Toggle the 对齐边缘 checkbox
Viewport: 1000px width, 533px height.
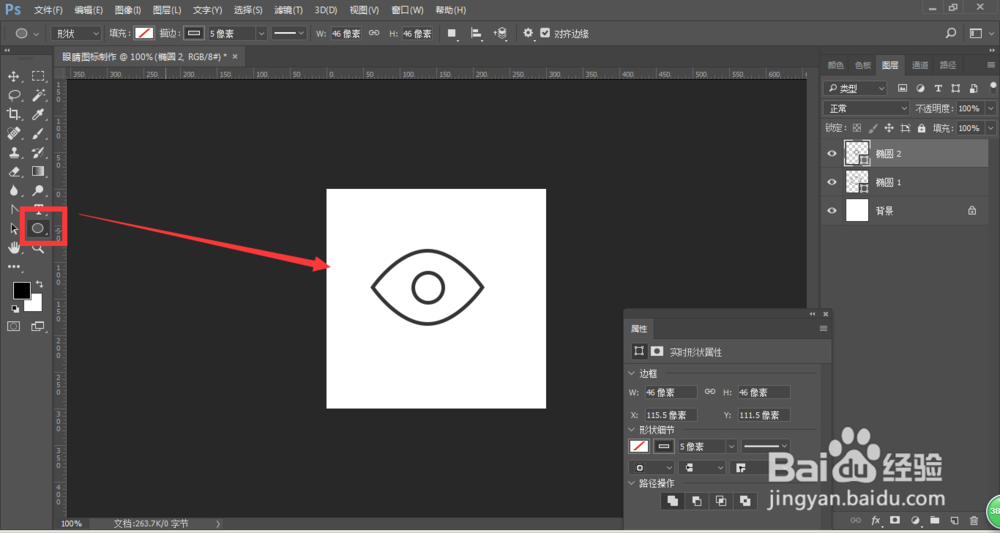[545, 33]
